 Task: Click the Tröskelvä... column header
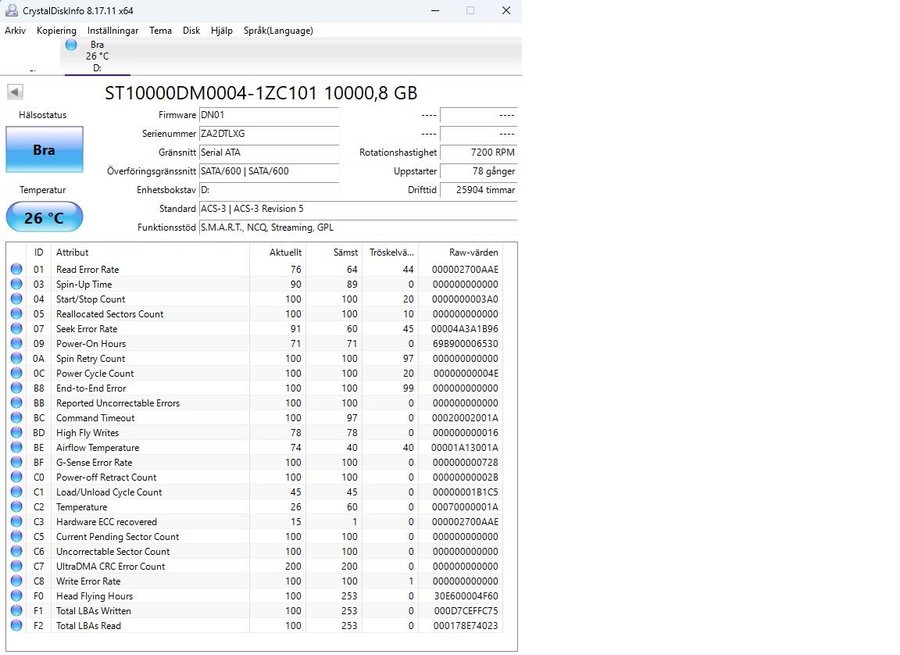point(390,253)
